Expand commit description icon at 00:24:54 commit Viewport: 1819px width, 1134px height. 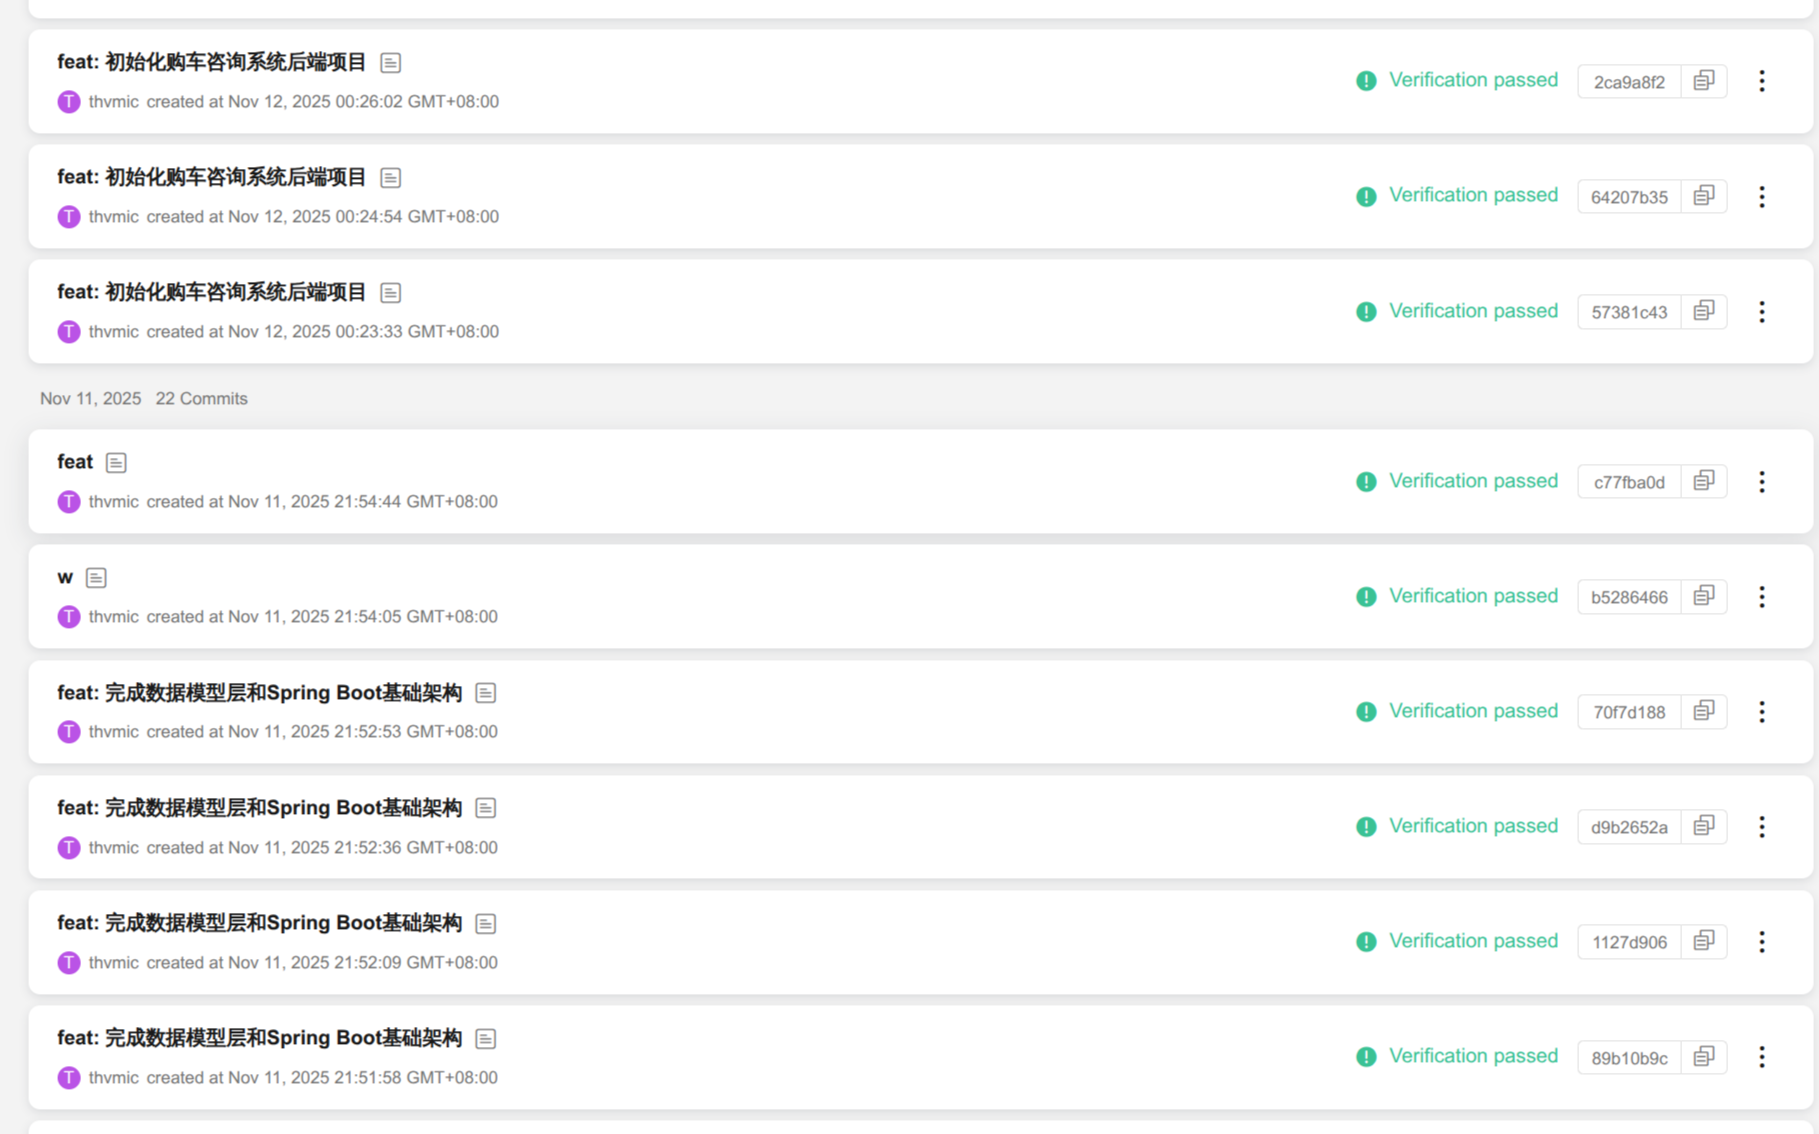(391, 178)
